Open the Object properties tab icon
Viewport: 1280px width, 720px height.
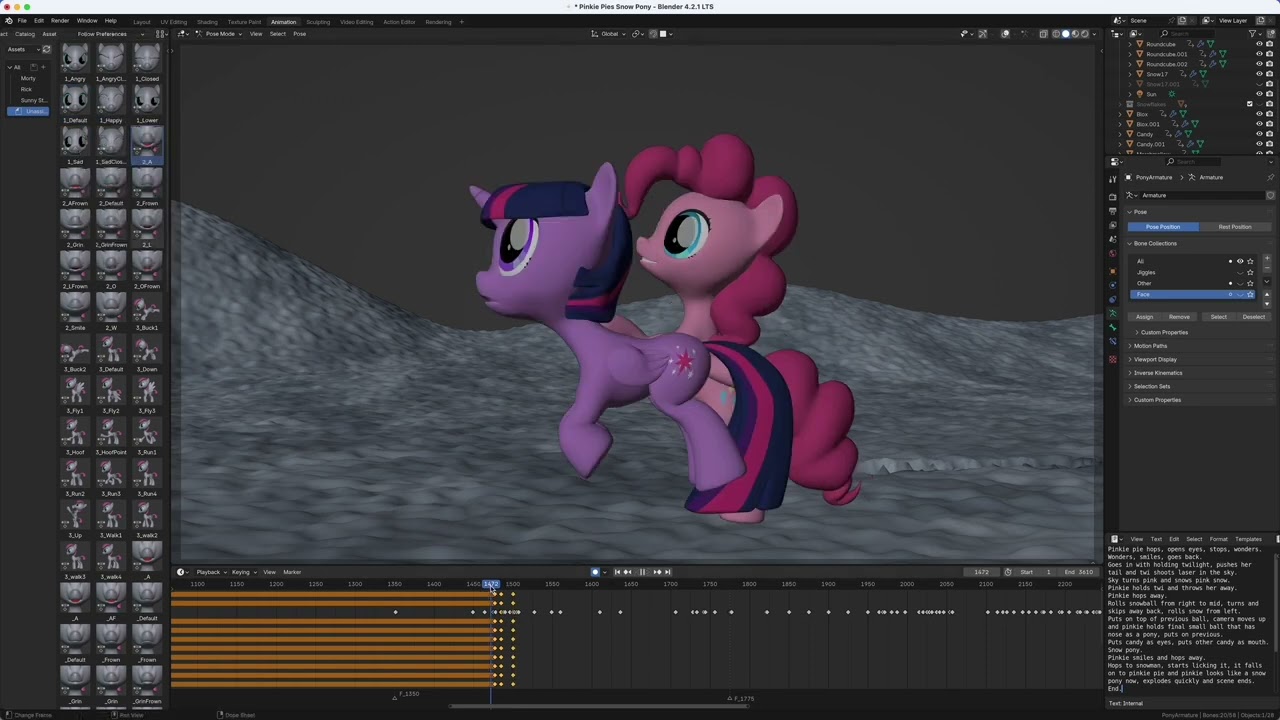click(x=1112, y=270)
